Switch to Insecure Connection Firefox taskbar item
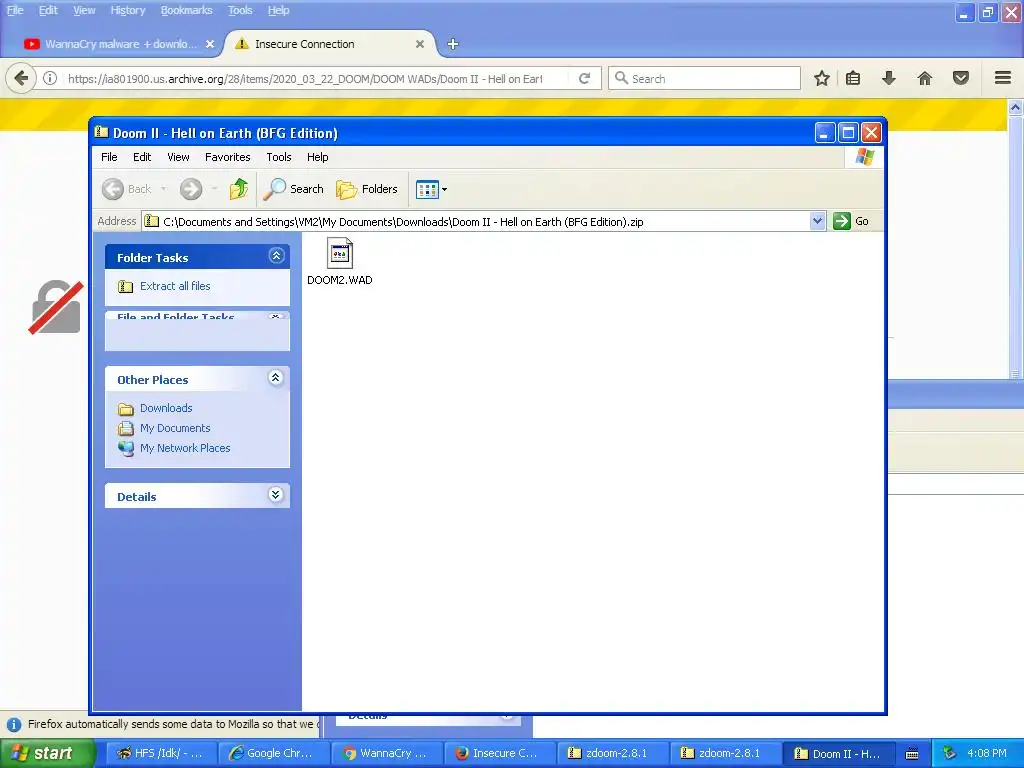 pos(498,753)
